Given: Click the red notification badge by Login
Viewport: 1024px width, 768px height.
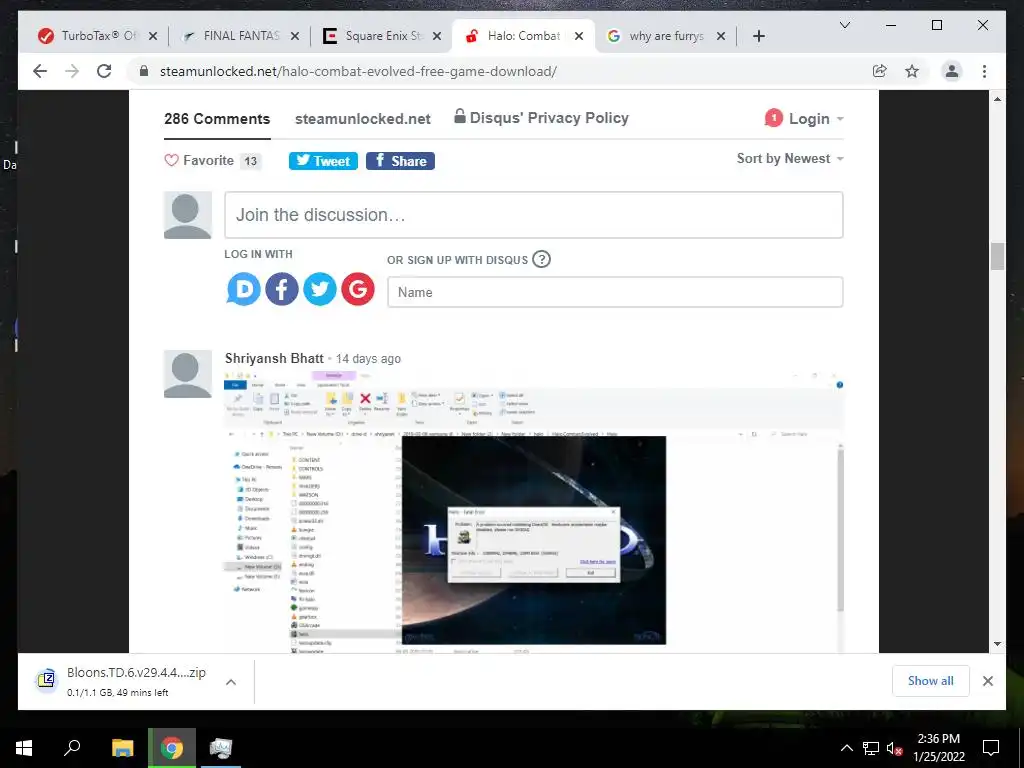Looking at the screenshot, I should coord(773,118).
